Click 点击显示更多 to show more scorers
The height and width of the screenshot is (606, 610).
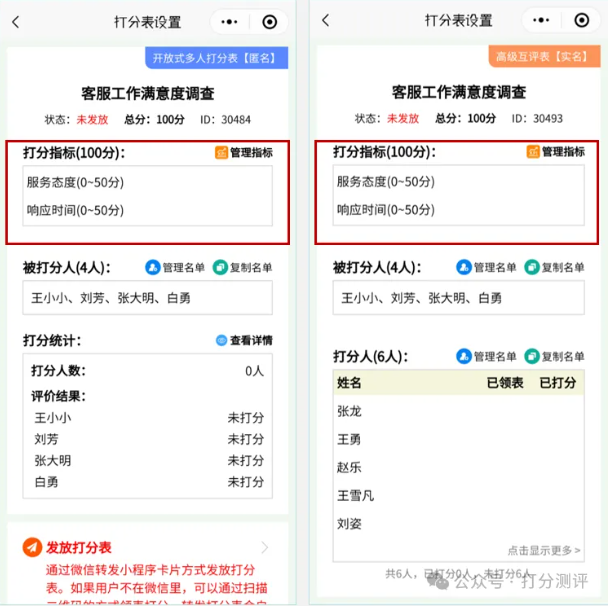(x=544, y=550)
